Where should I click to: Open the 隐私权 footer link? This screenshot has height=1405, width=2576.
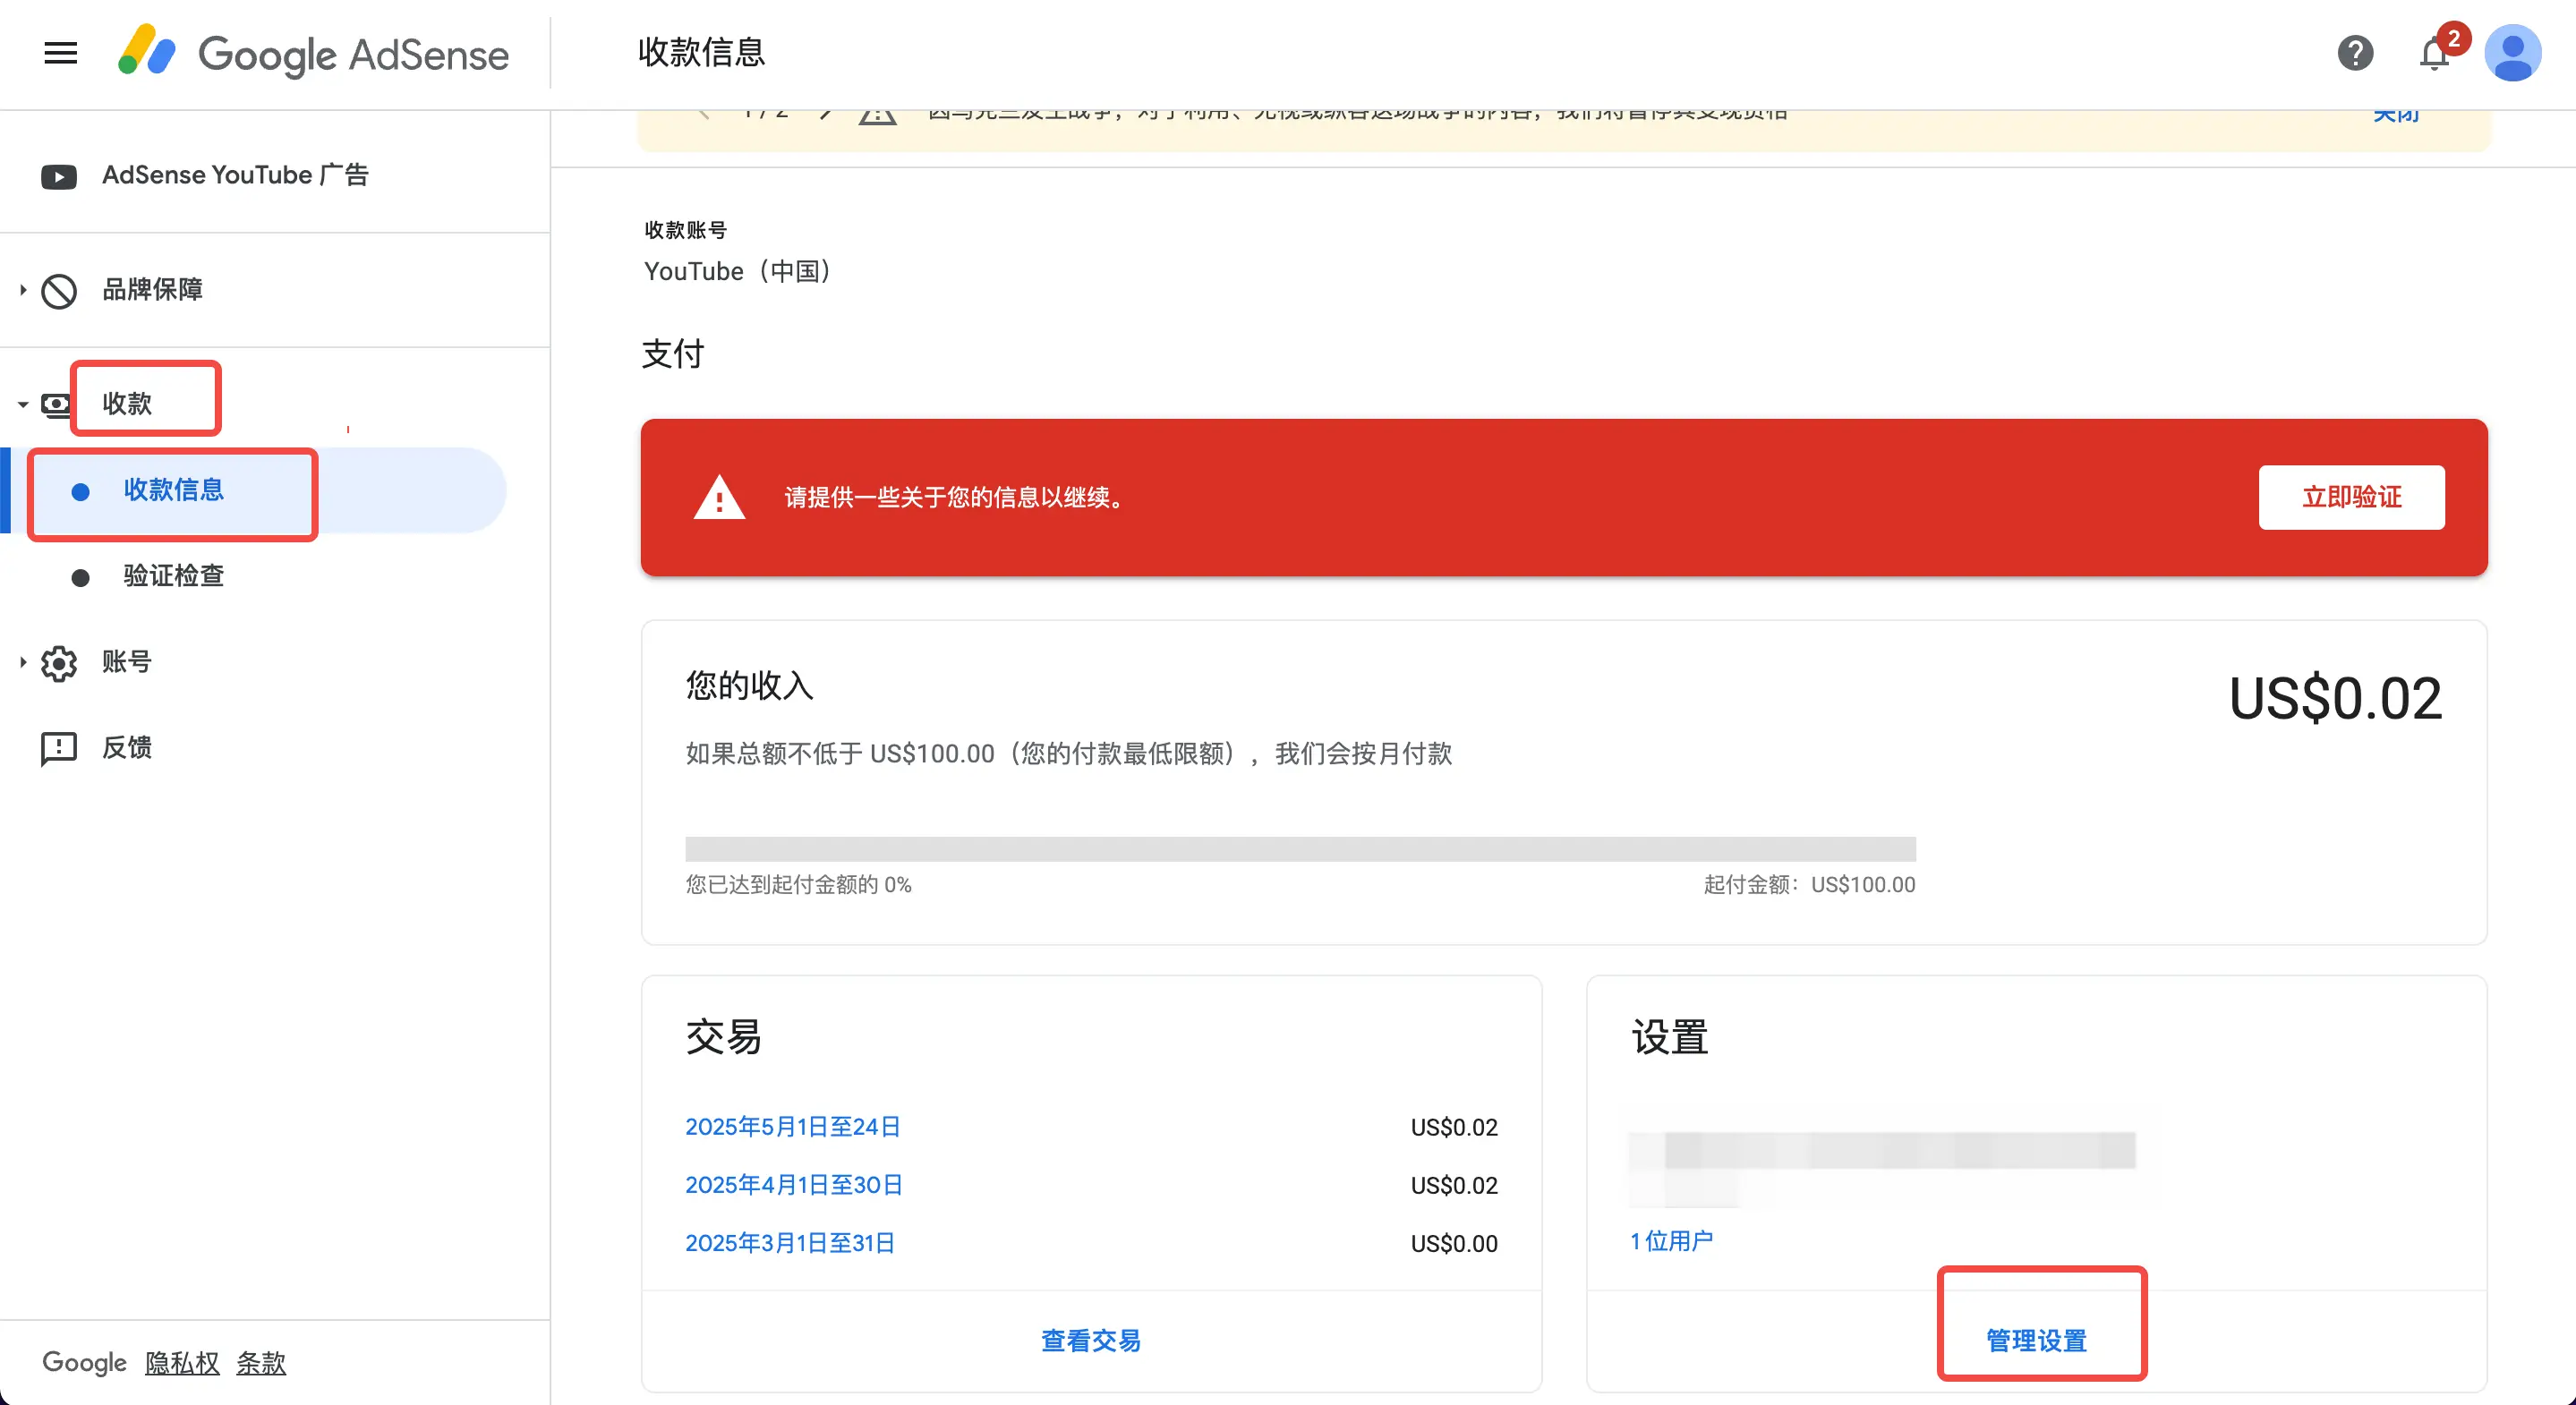(182, 1363)
